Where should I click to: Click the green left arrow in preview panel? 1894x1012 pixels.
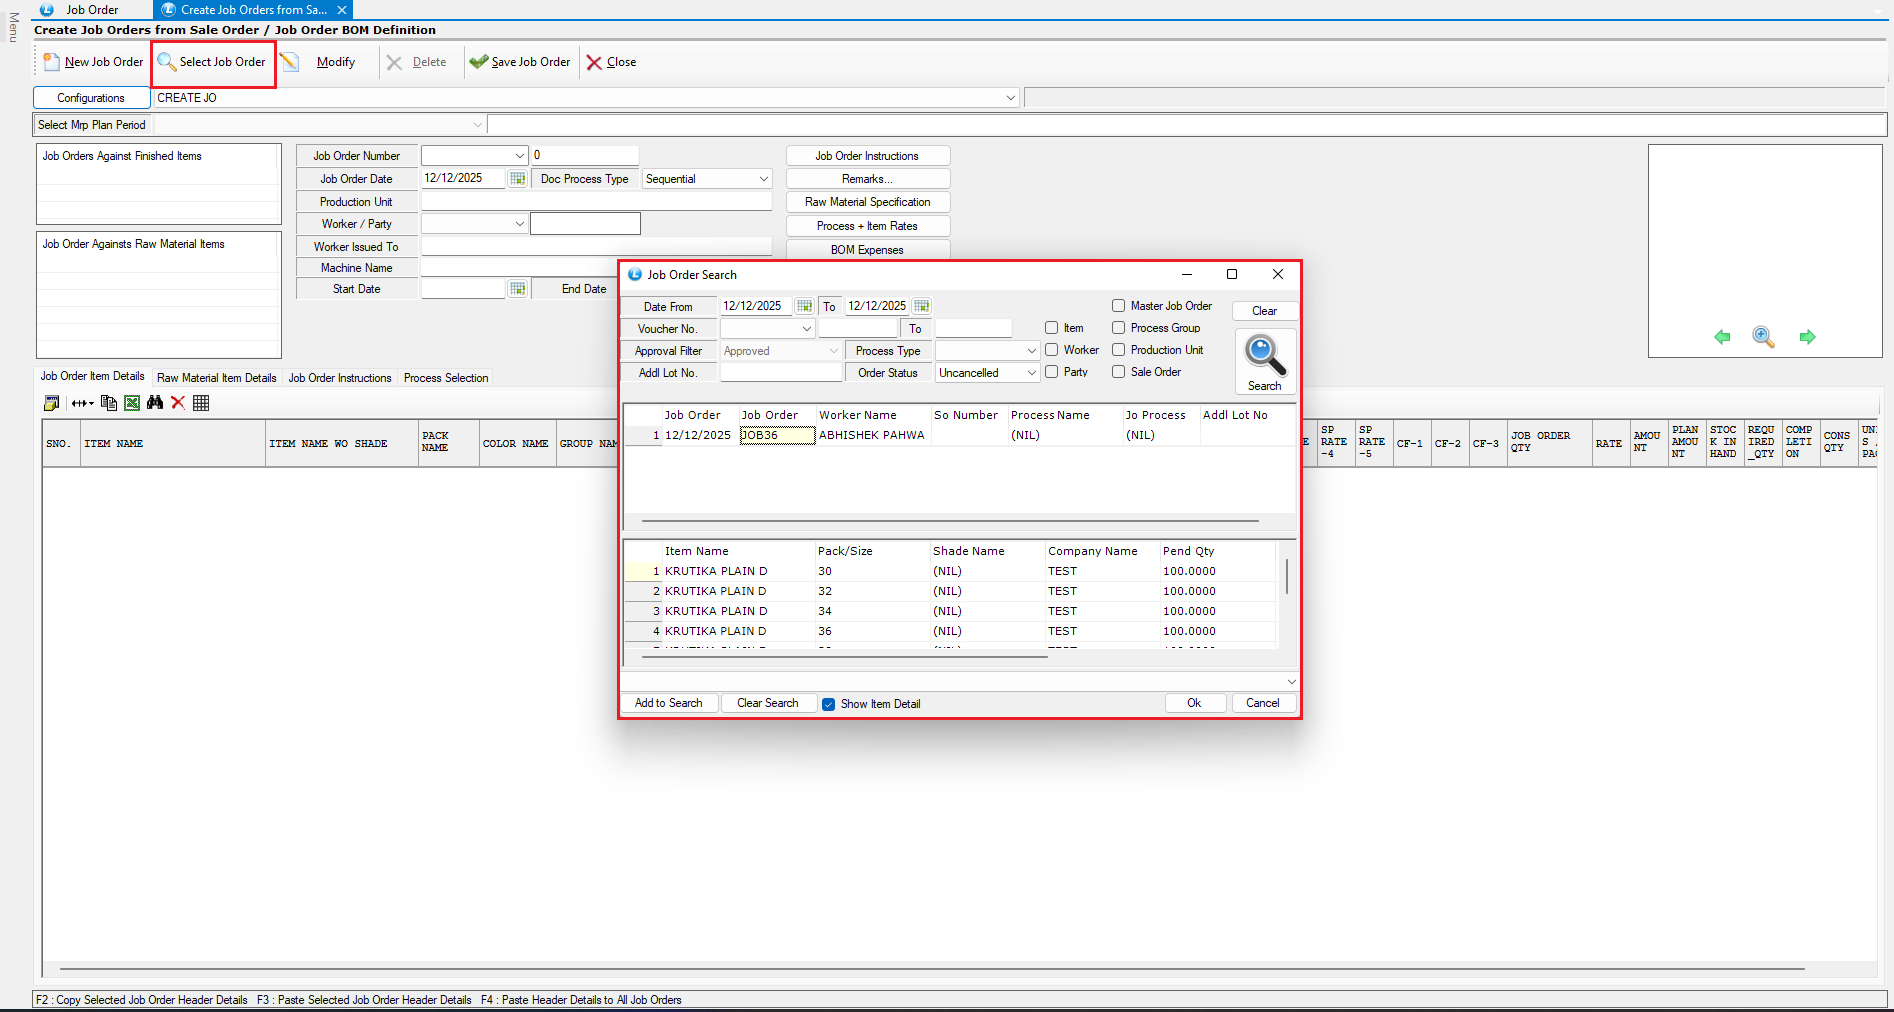click(1722, 337)
